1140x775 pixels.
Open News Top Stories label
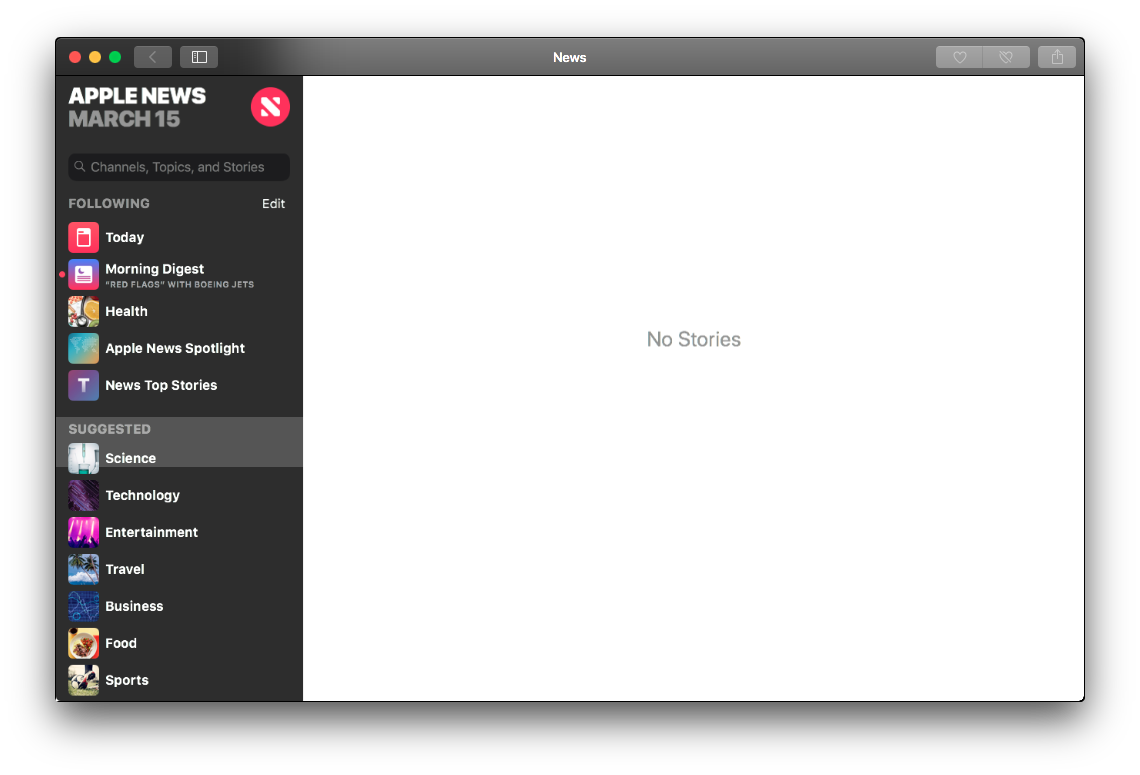pyautogui.click(x=161, y=385)
